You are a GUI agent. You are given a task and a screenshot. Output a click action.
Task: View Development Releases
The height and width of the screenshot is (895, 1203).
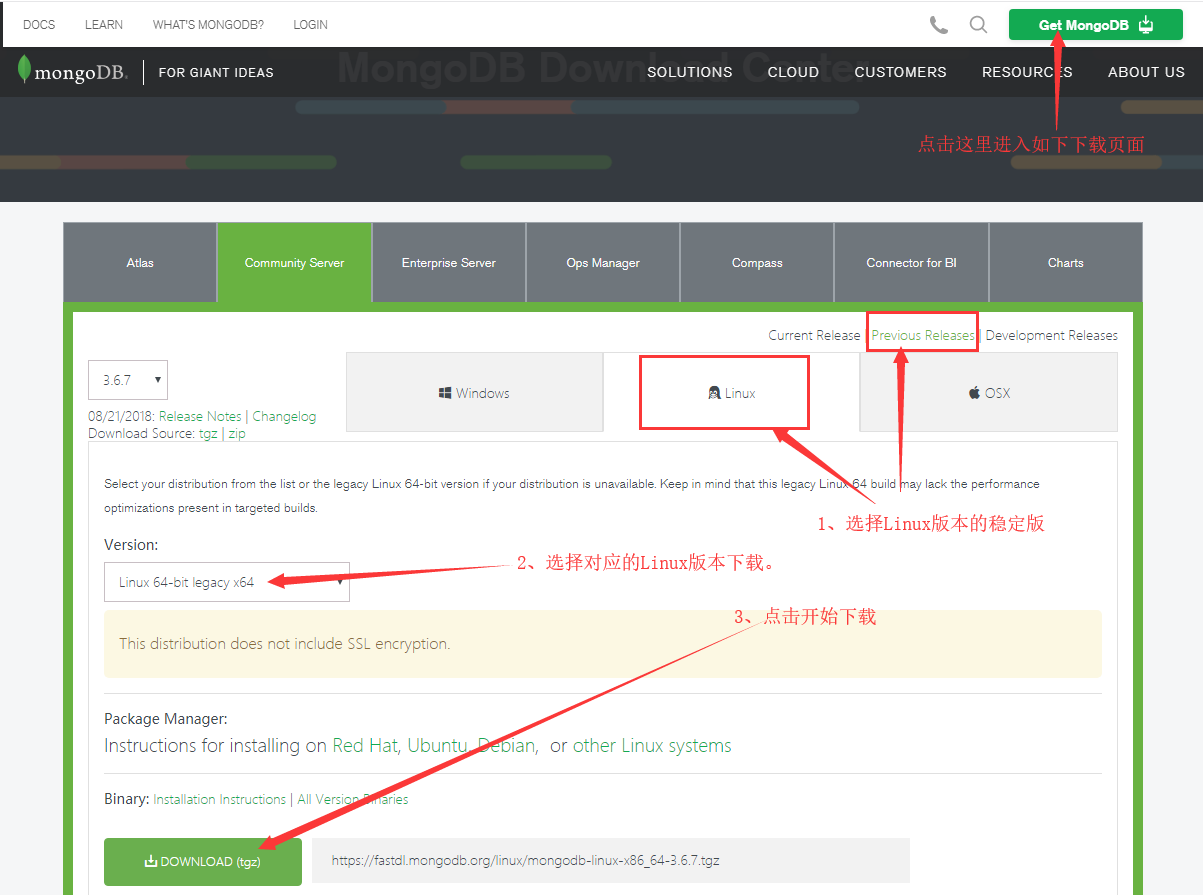coord(1051,335)
